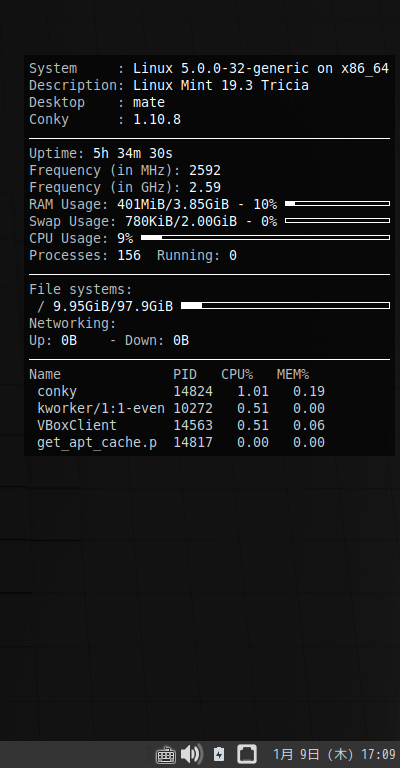Click the 'Networking:' heading

click(72, 324)
